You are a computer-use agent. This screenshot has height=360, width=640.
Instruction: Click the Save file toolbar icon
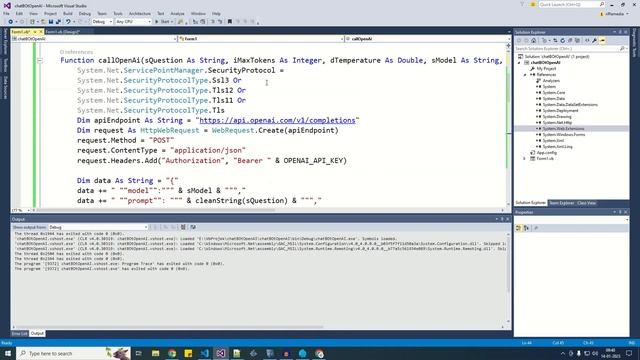pyautogui.click(x=51, y=22)
